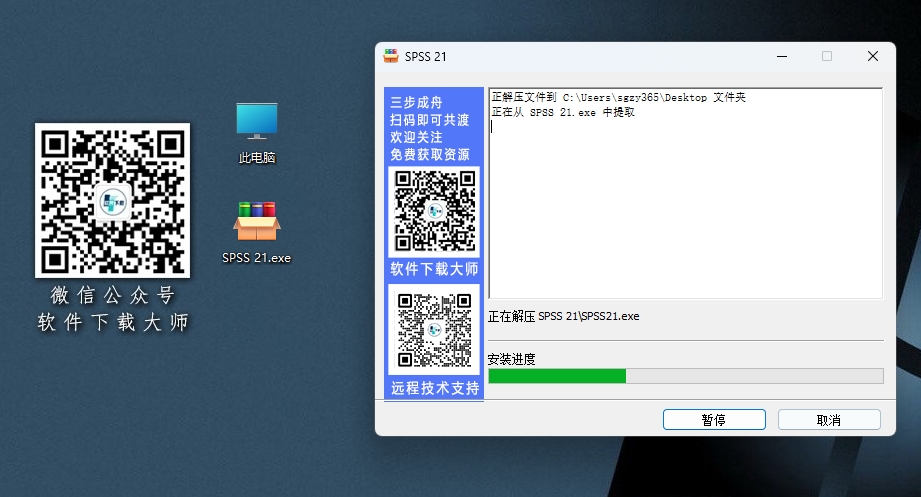Image resolution: width=921 pixels, height=497 pixels.
Task: Click the SPSS 21 window title text
Action: point(425,56)
